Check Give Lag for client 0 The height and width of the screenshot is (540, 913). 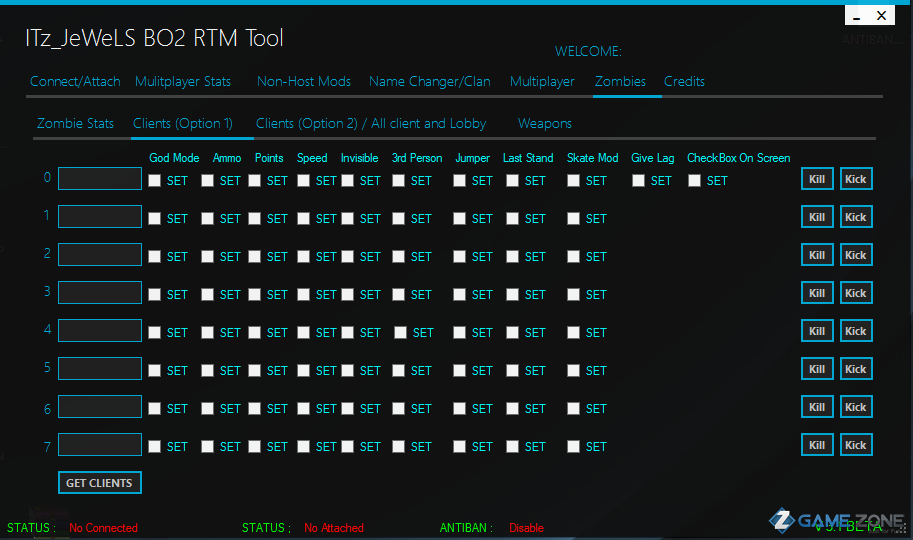pos(638,181)
